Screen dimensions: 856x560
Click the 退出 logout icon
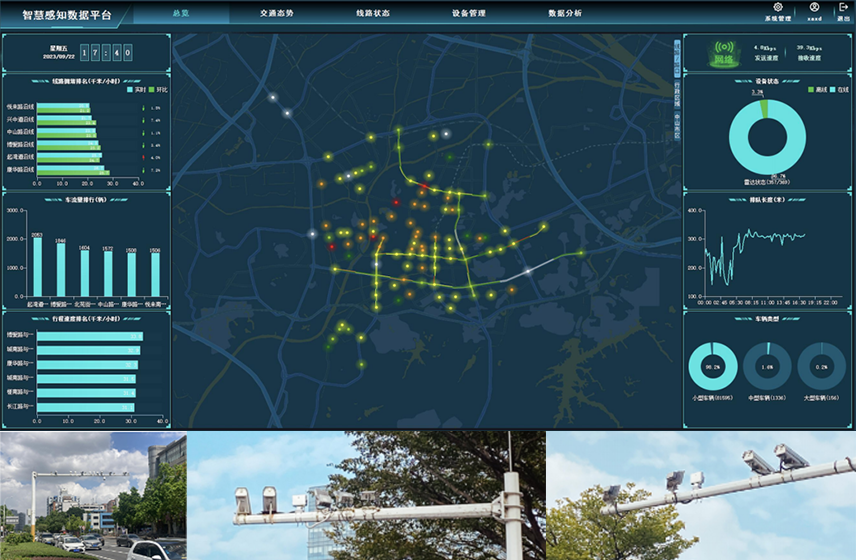pyautogui.click(x=843, y=8)
